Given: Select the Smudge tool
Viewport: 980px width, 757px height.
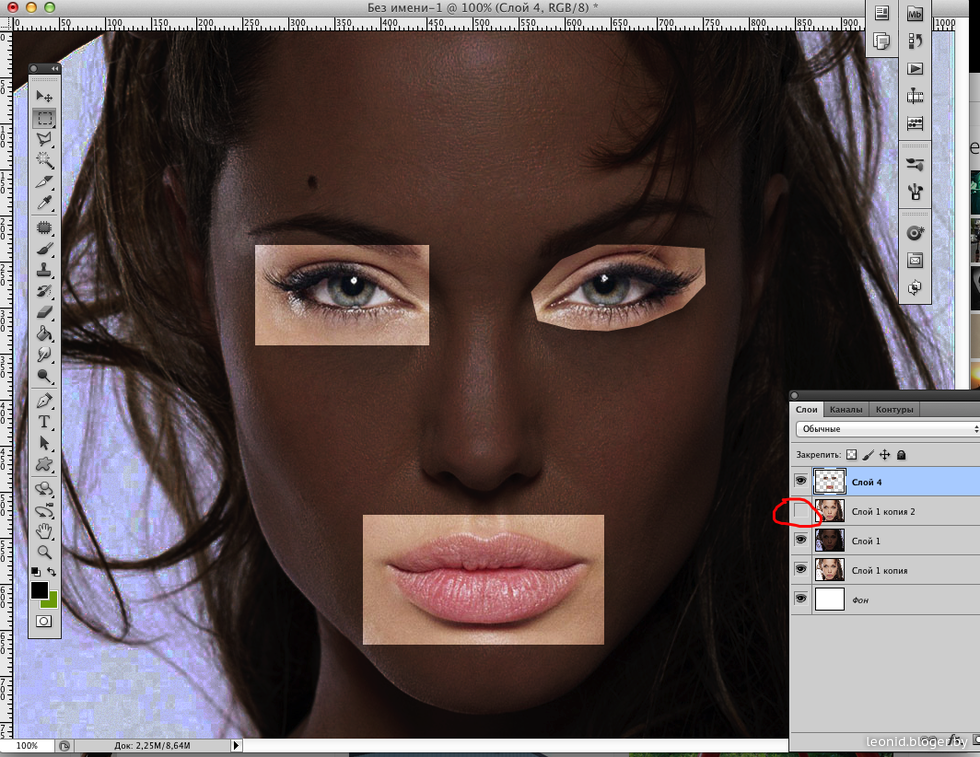Looking at the screenshot, I should coord(44,354).
